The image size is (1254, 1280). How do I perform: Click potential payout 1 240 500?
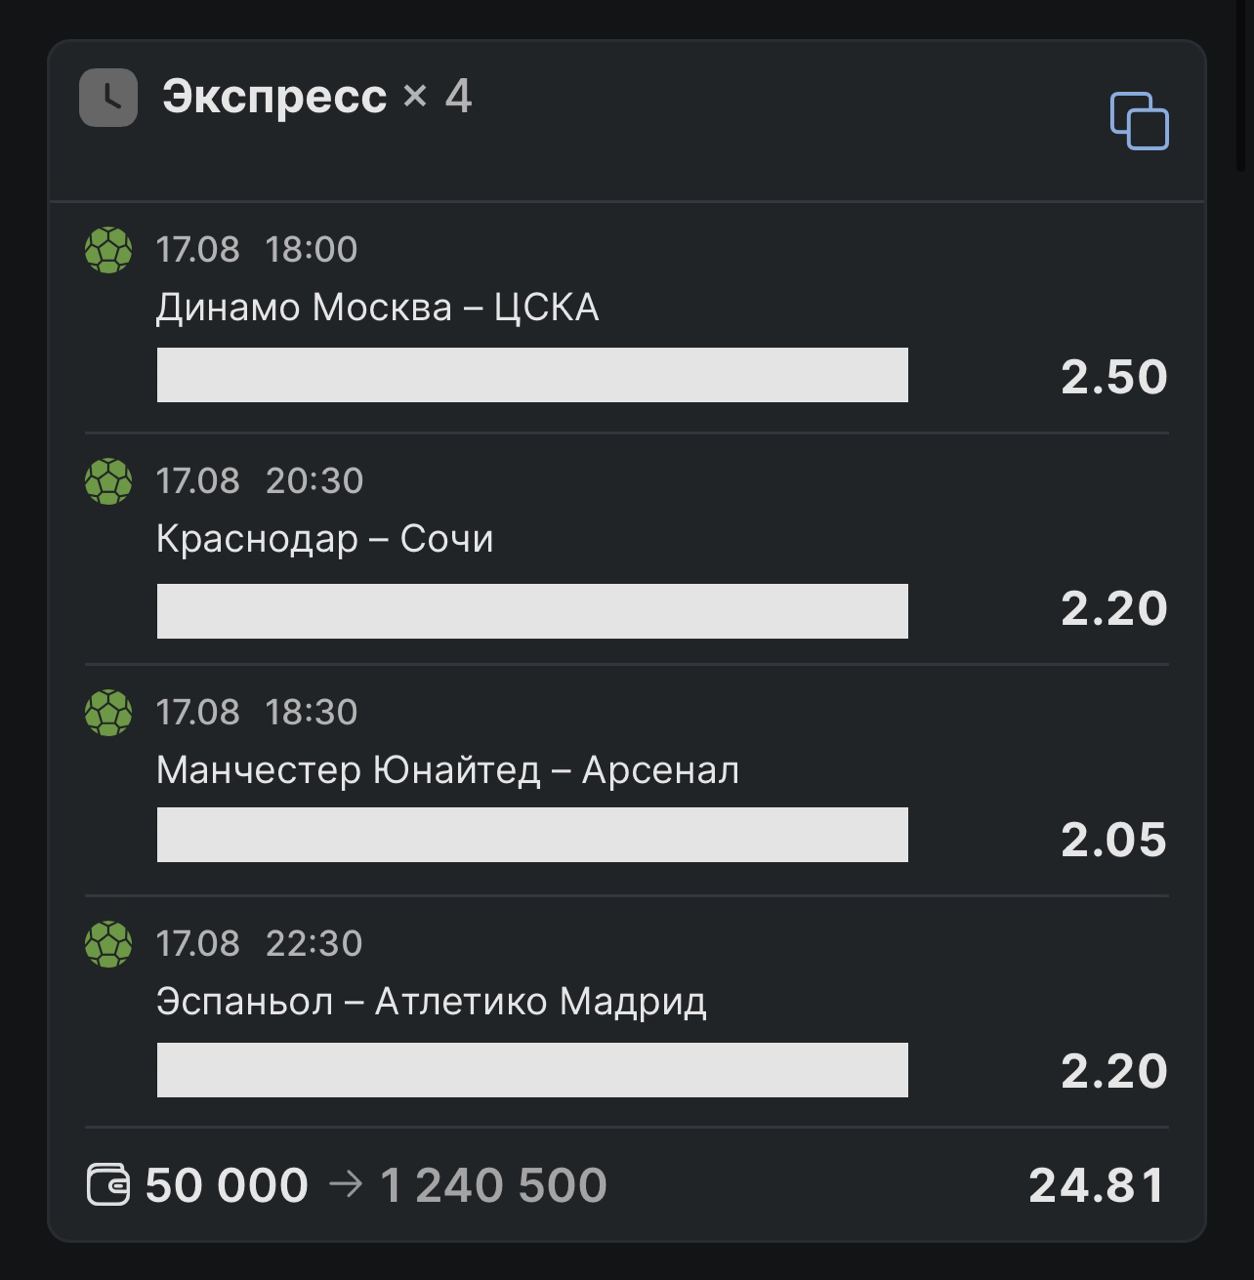coord(493,1185)
